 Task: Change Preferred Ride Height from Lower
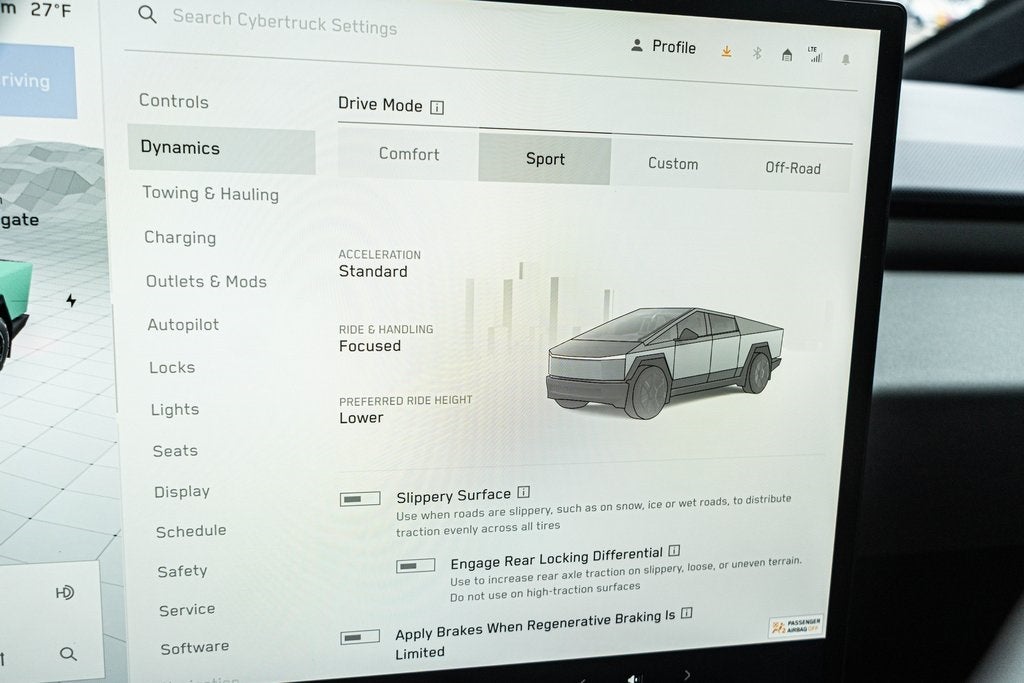point(360,417)
